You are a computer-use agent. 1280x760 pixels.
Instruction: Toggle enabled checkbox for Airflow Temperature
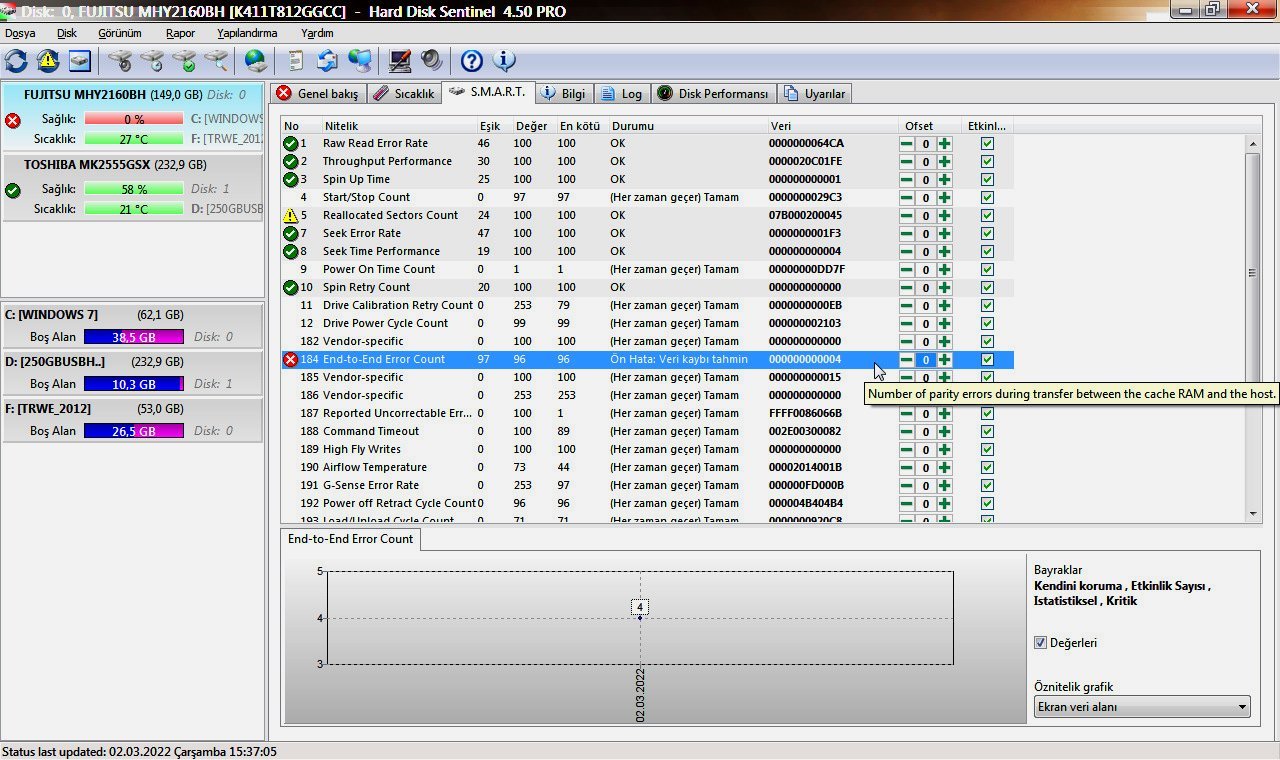[x=987, y=468]
